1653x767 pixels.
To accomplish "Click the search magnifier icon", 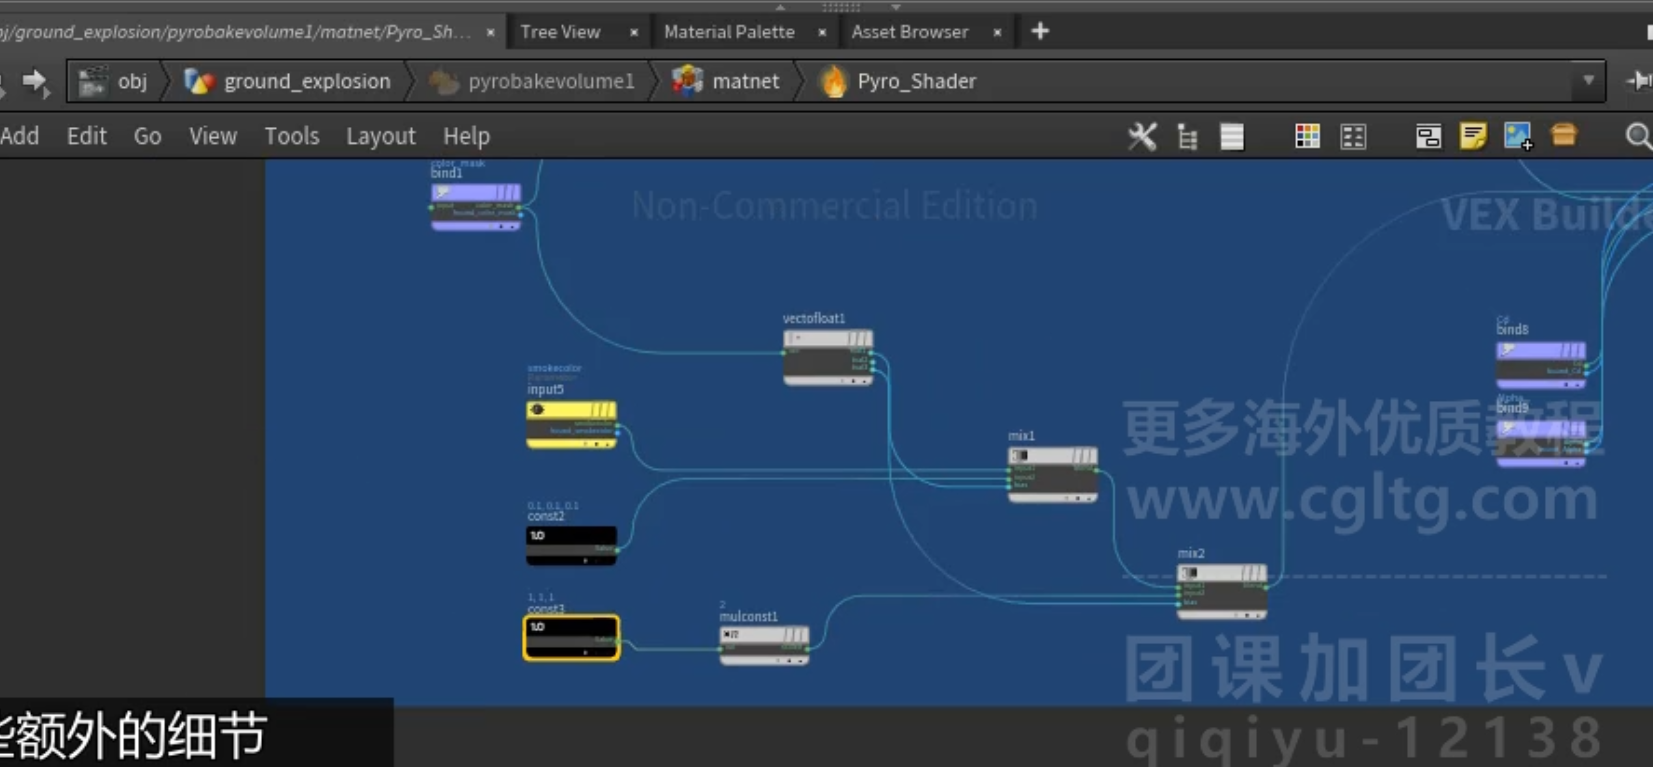I will point(1638,136).
